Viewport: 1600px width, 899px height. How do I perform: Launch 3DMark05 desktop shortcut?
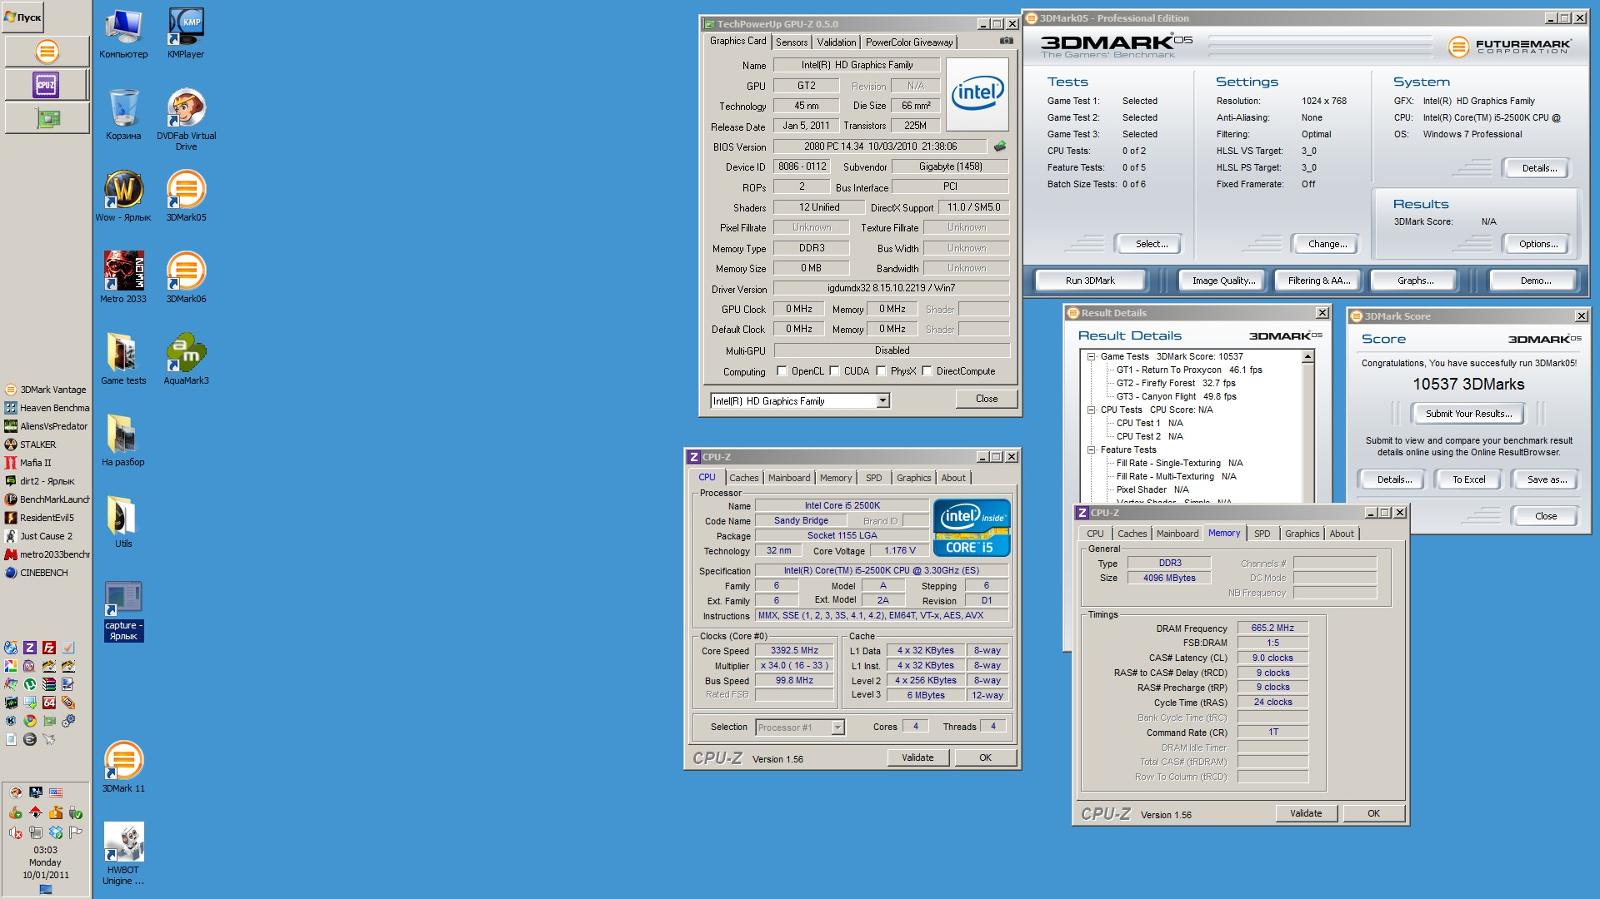(186, 196)
